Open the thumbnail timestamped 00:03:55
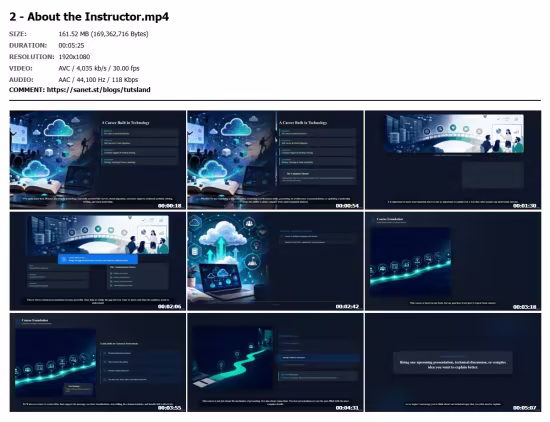The image size is (550, 422). (x=98, y=362)
